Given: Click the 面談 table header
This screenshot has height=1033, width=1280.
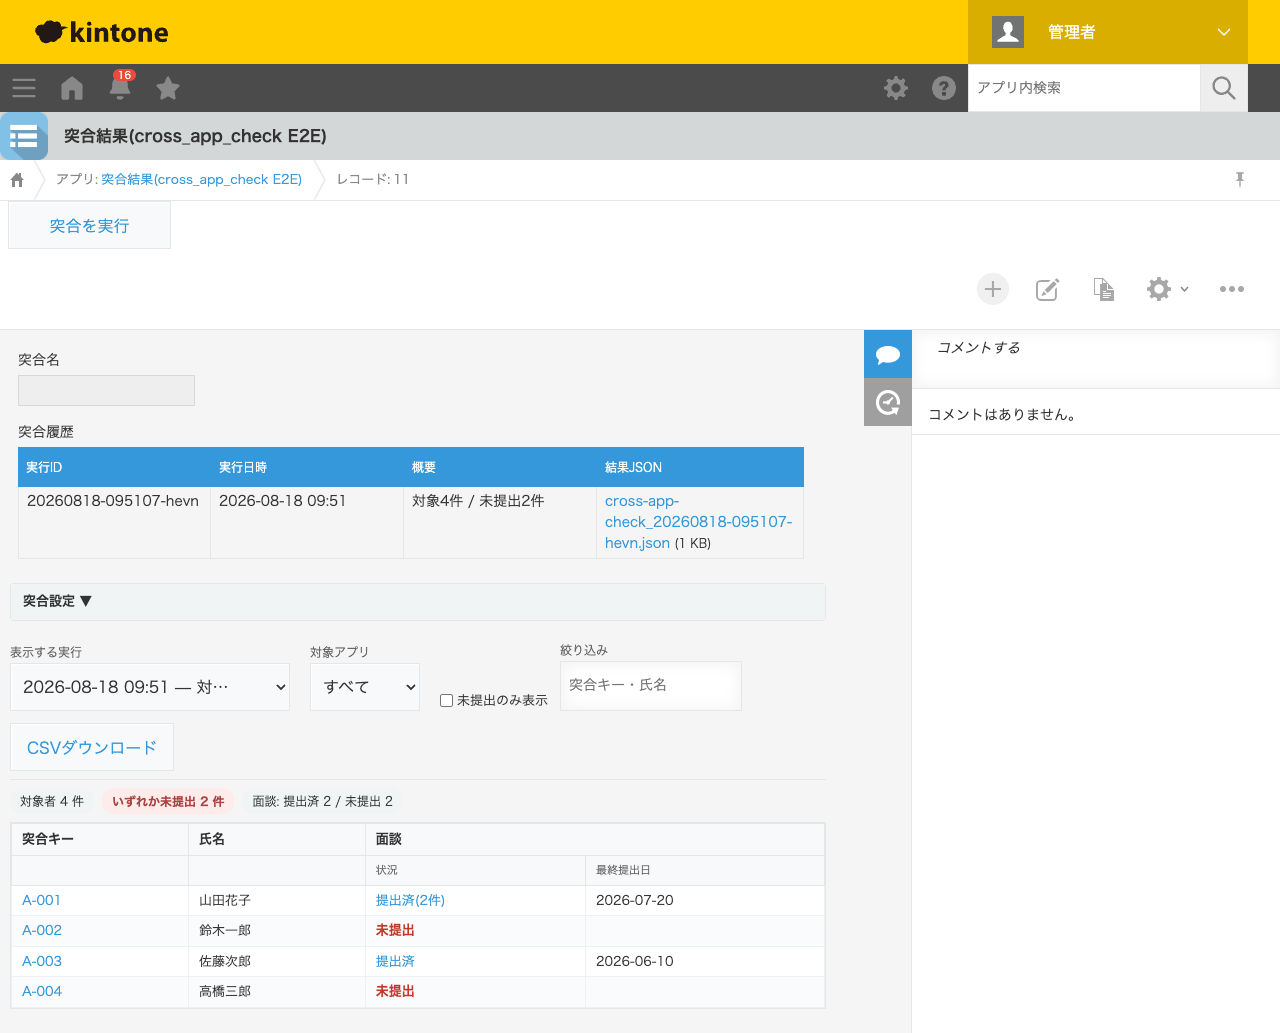Looking at the screenshot, I should (595, 839).
